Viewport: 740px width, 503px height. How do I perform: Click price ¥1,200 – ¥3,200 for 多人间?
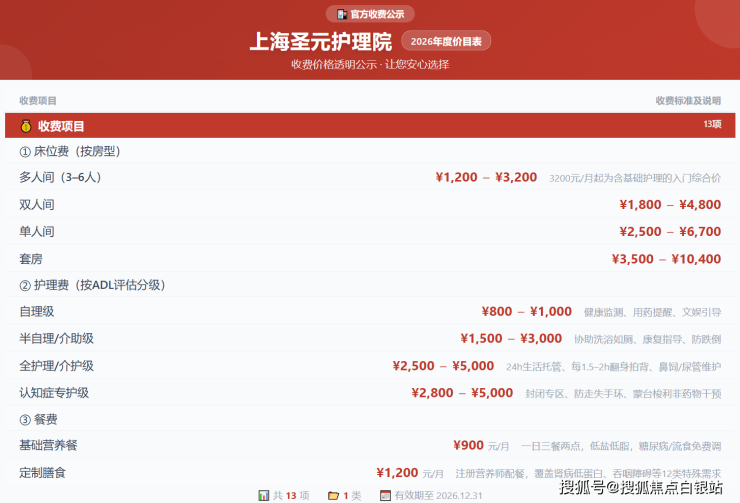pos(486,177)
